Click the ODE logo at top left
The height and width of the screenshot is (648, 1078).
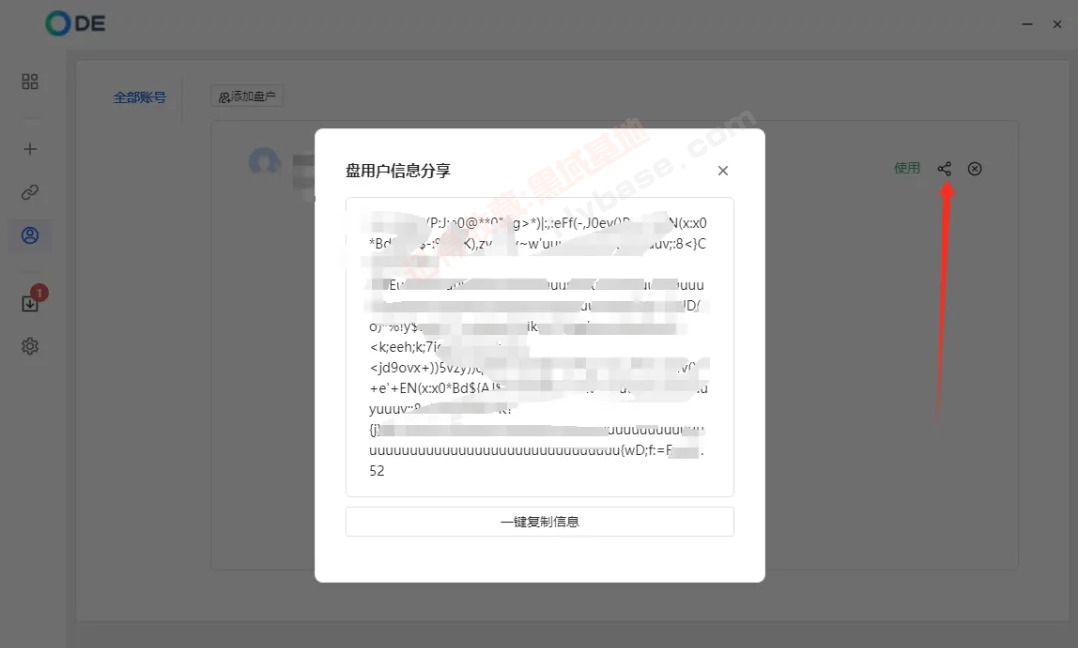tap(76, 23)
